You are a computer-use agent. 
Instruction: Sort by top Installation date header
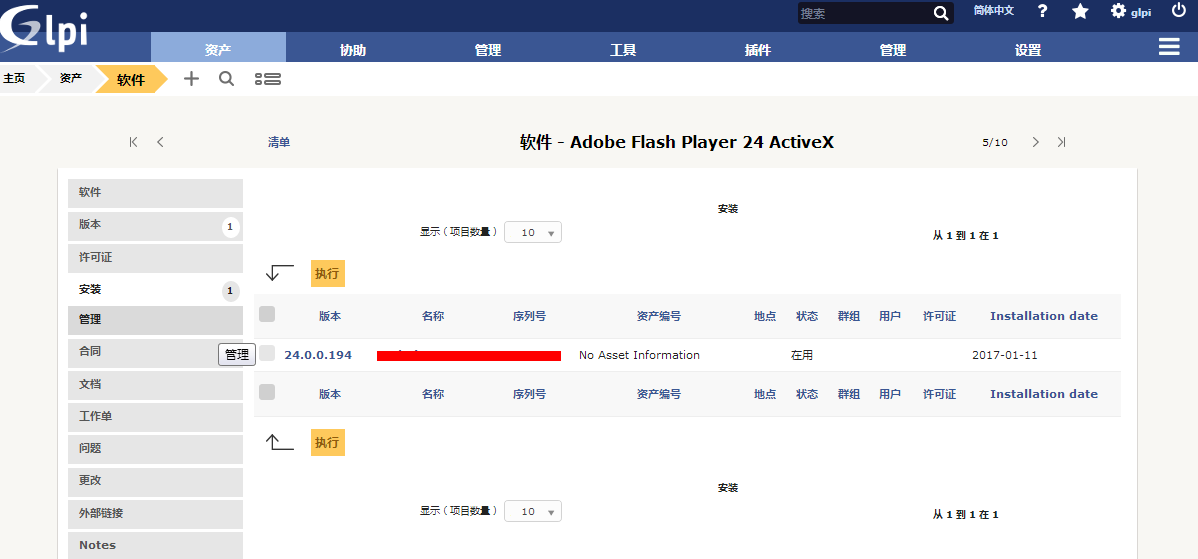pyautogui.click(x=1044, y=316)
